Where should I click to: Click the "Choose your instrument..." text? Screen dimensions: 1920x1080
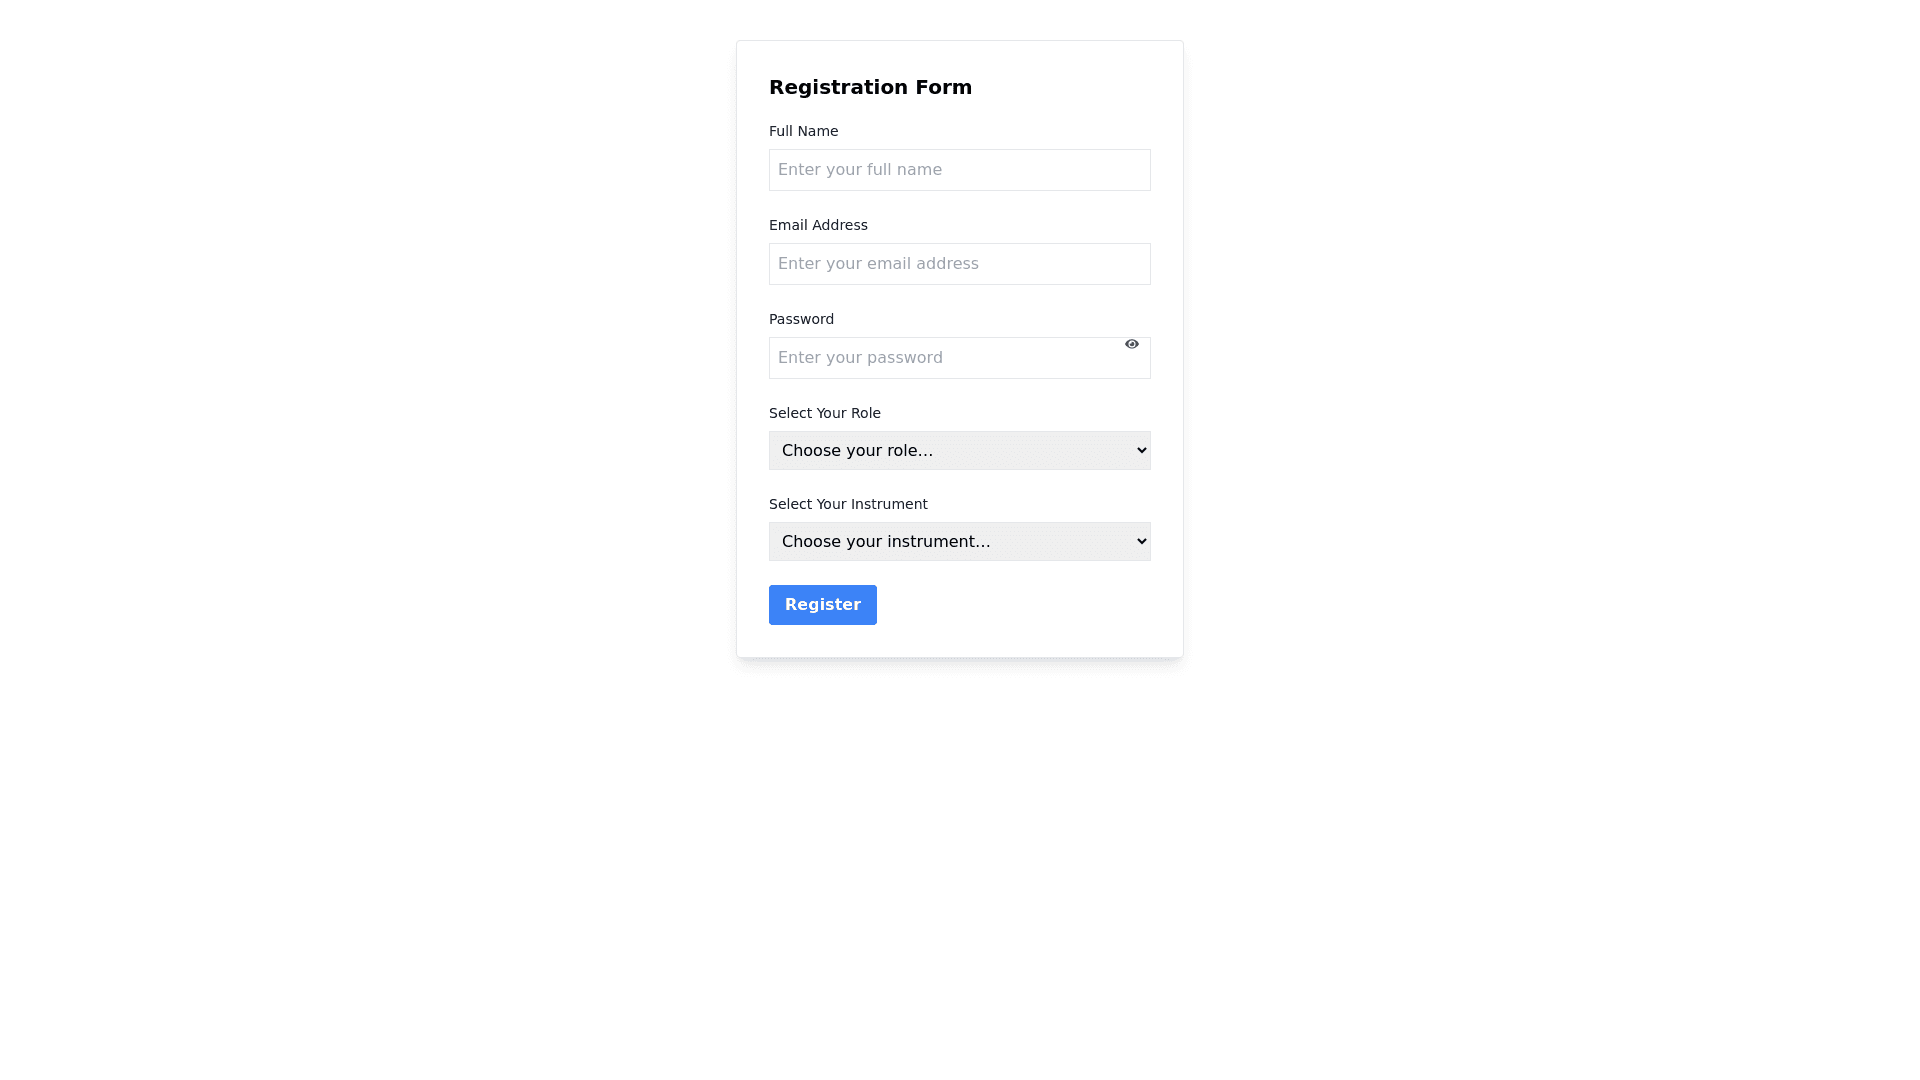(x=885, y=542)
